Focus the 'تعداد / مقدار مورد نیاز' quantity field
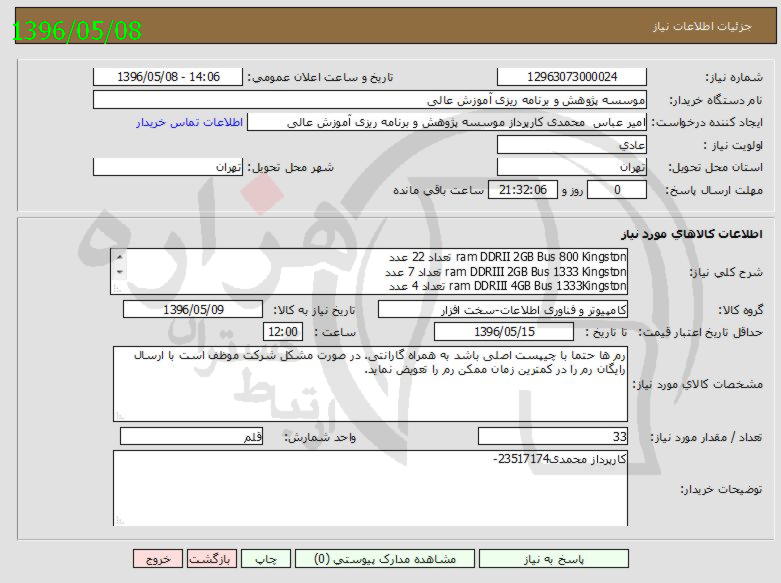The width and height of the screenshot is (781, 583). click(x=553, y=437)
